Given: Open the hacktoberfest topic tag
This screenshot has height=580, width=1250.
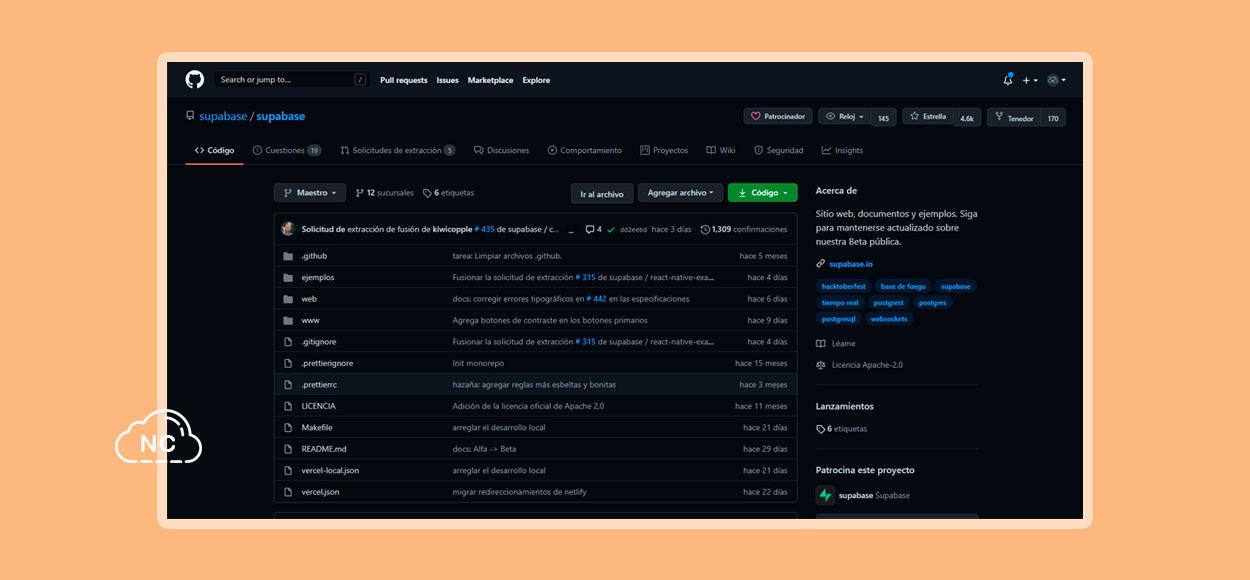Looking at the screenshot, I should click(844, 286).
